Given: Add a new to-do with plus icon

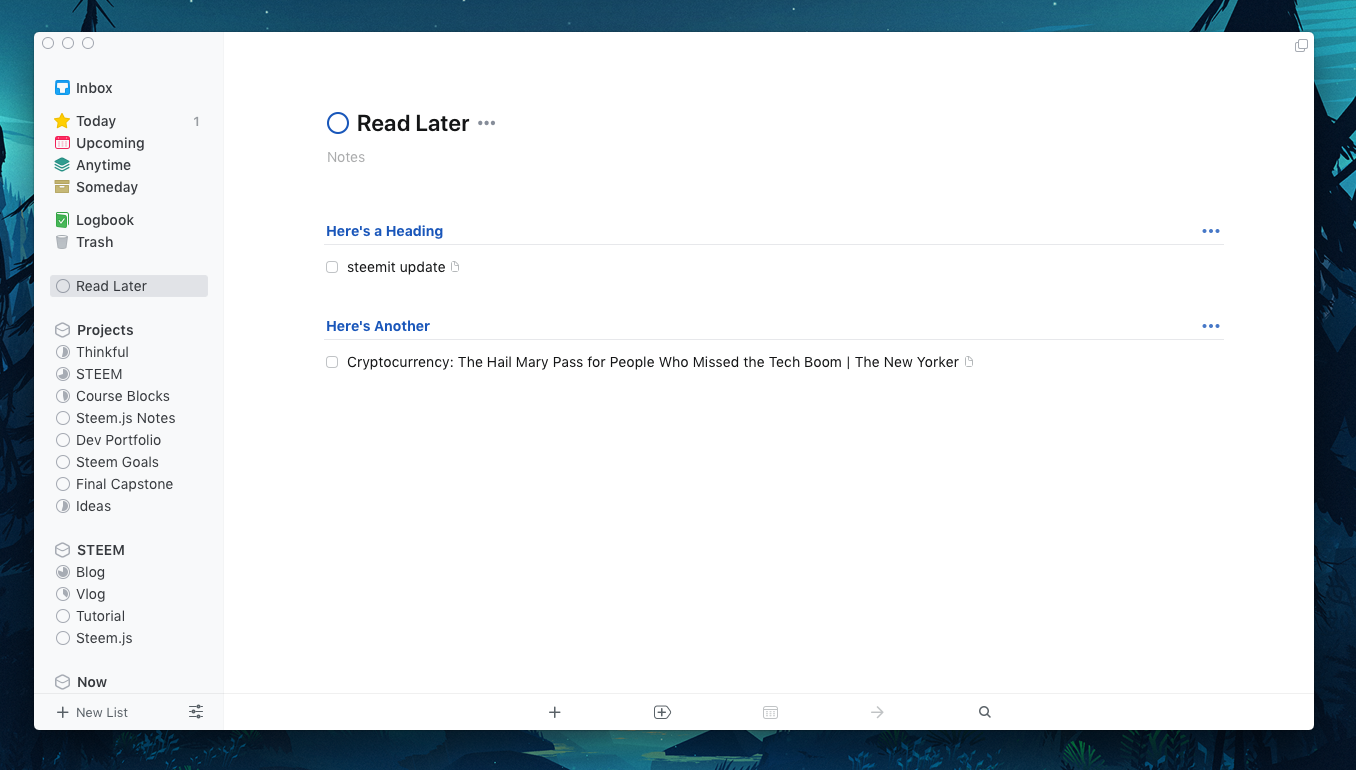Looking at the screenshot, I should point(555,712).
